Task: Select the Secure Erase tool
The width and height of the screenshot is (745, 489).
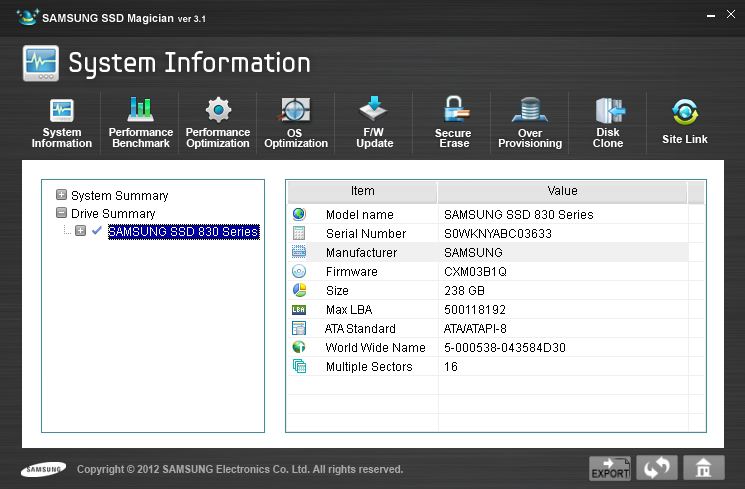Action: click(x=453, y=122)
